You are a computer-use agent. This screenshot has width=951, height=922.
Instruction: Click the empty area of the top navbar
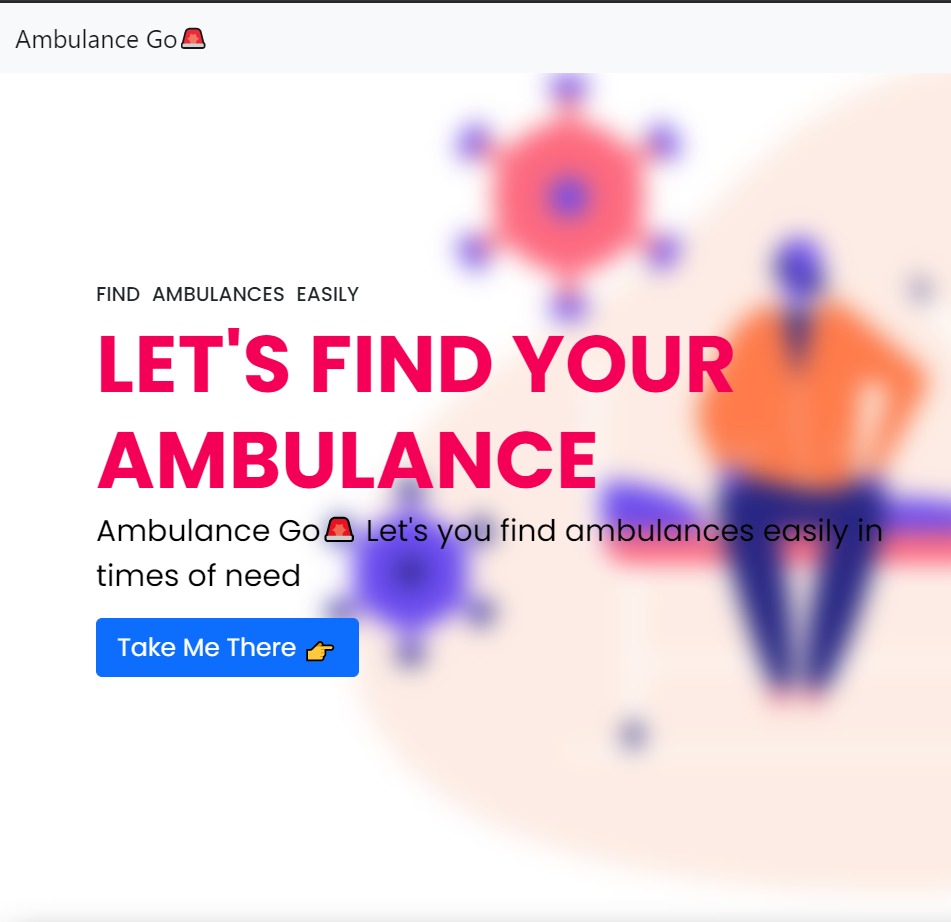point(576,39)
